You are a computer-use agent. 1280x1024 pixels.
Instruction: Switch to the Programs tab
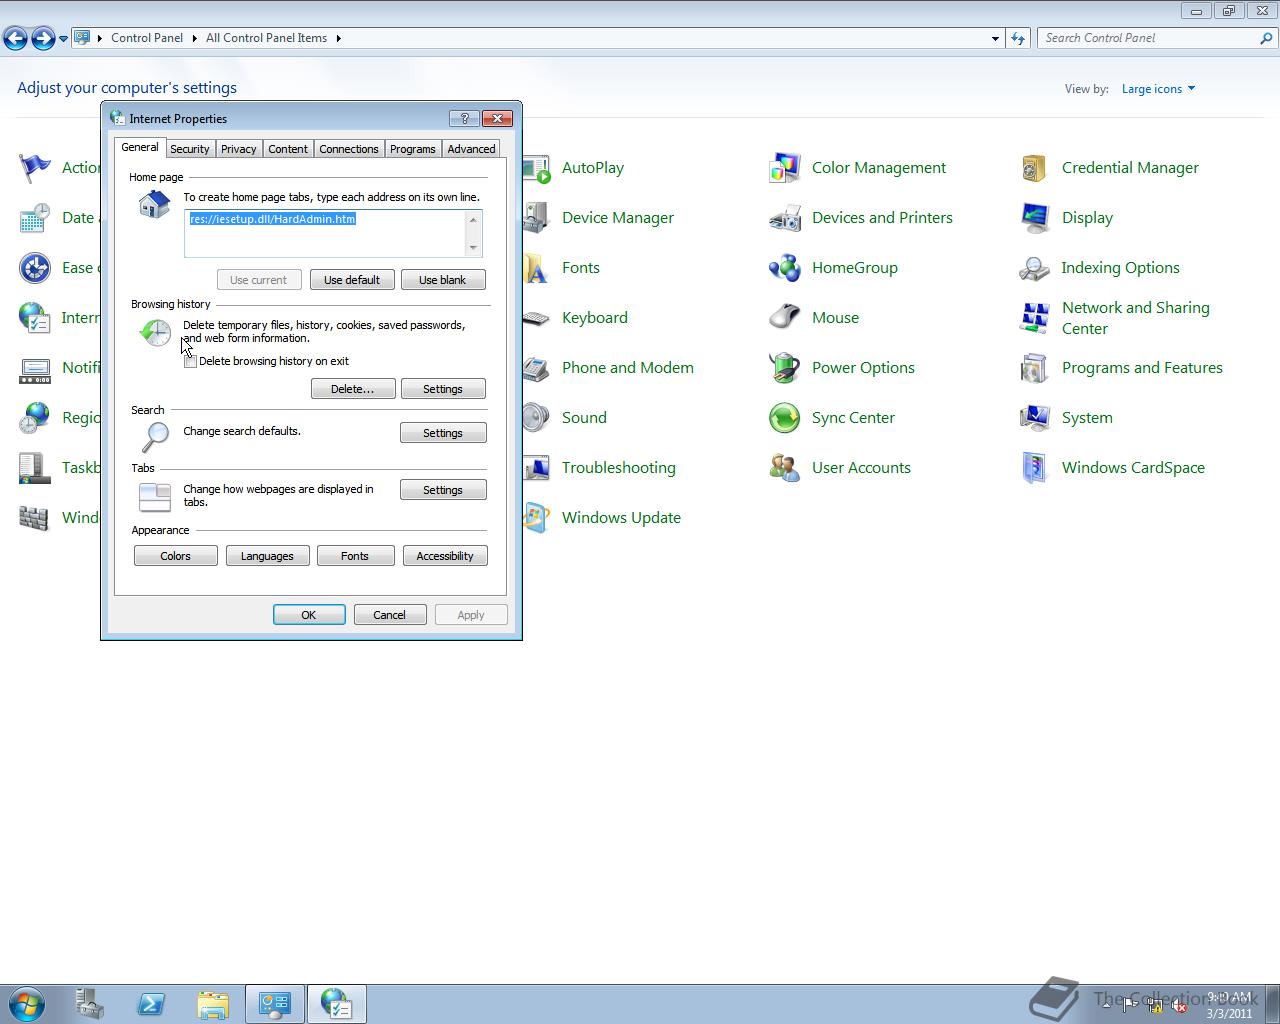(x=412, y=149)
